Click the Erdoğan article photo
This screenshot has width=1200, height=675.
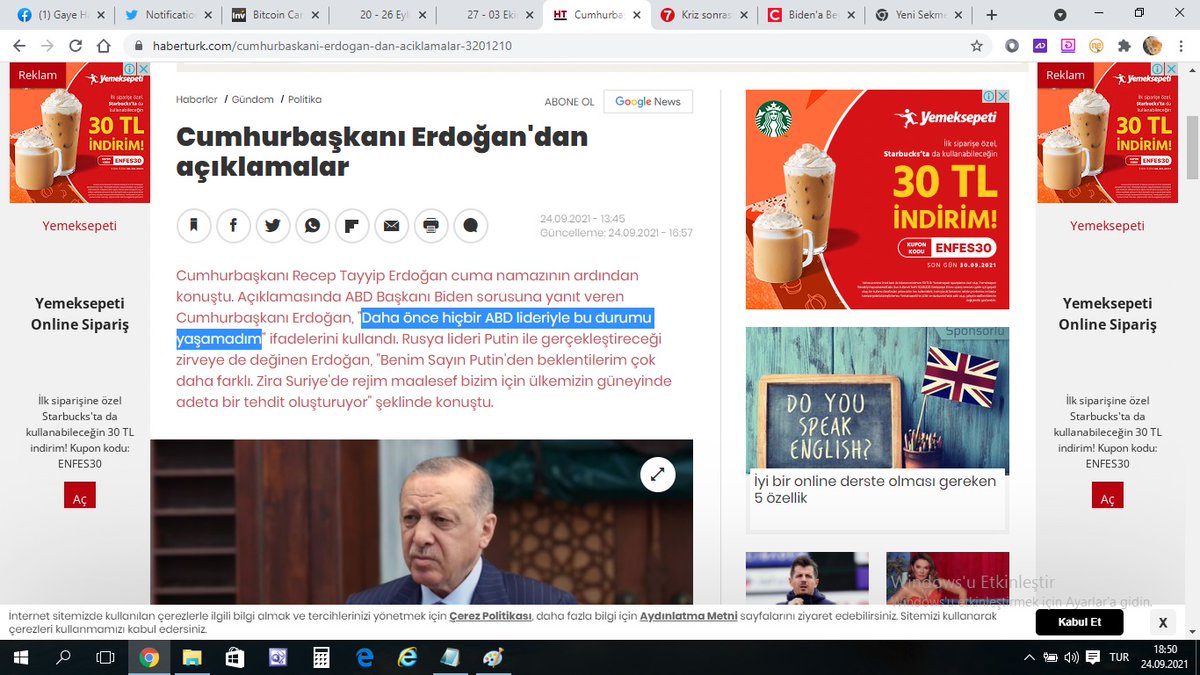[x=421, y=522]
